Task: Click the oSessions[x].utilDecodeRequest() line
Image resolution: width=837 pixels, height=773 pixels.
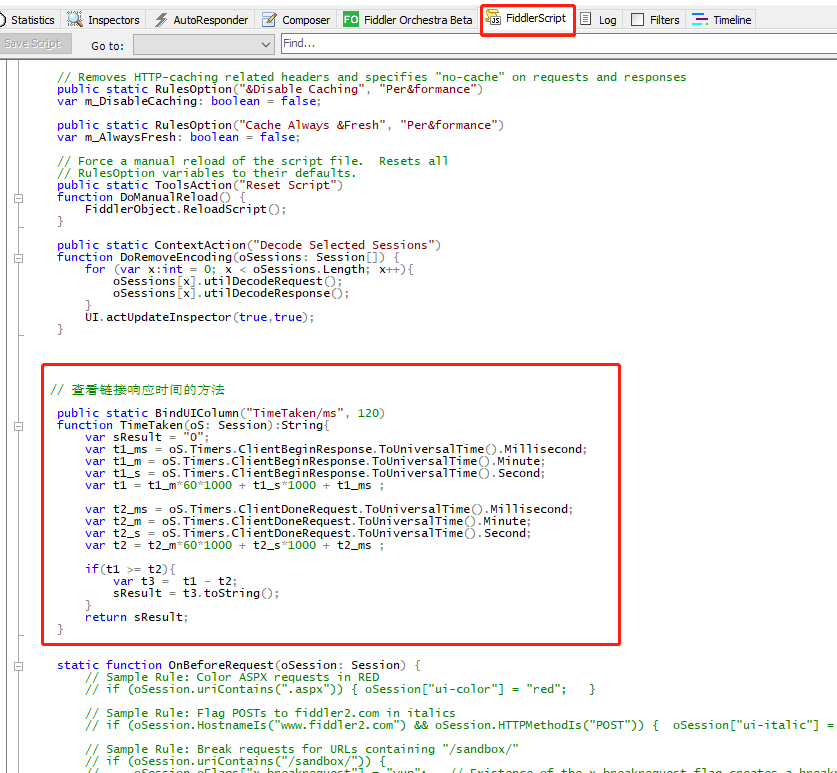Action: tap(227, 281)
